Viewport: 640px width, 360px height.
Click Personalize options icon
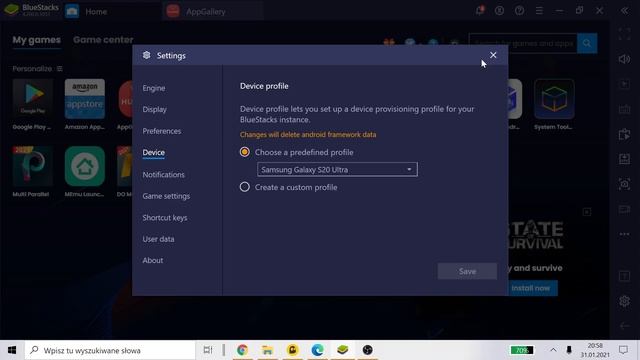click(60, 69)
